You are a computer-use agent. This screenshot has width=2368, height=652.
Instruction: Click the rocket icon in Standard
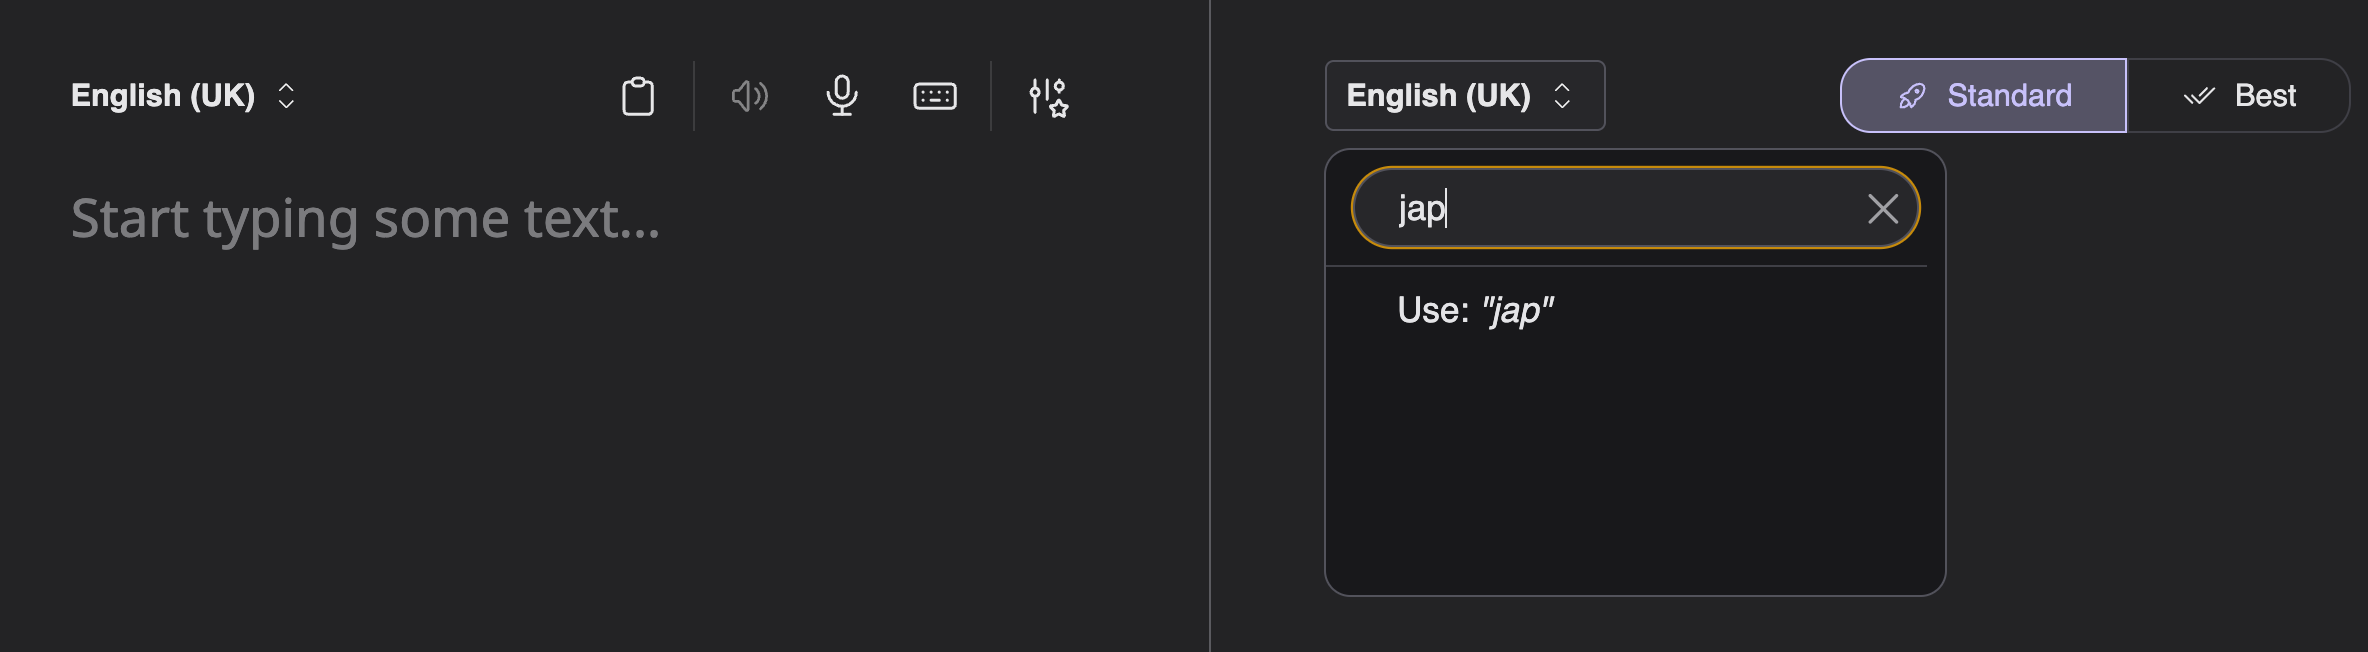pyautogui.click(x=1912, y=96)
